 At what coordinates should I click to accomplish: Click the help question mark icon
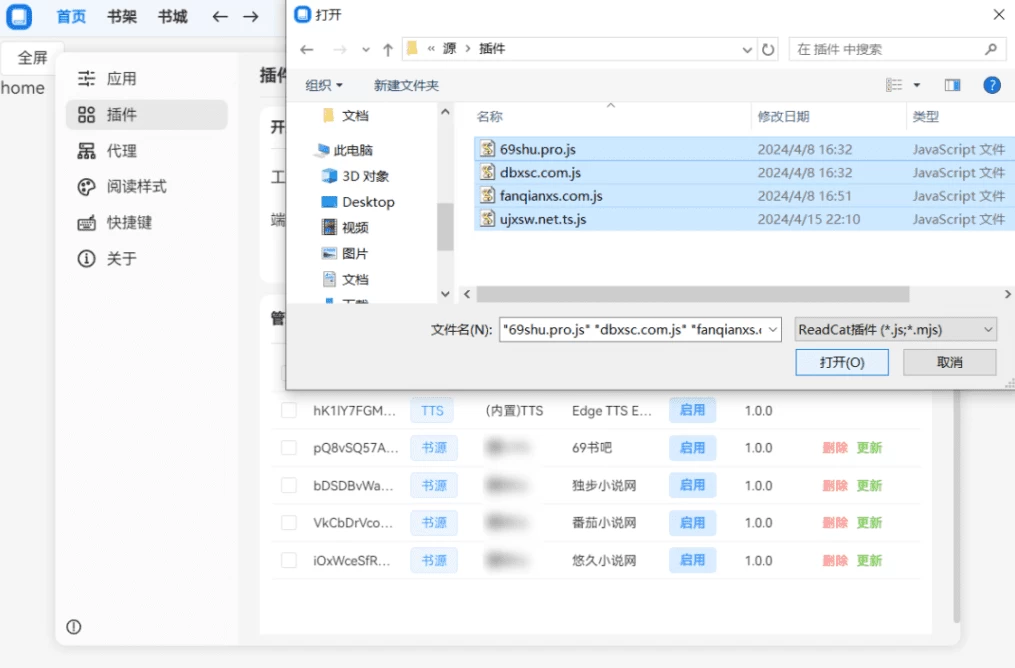(992, 85)
